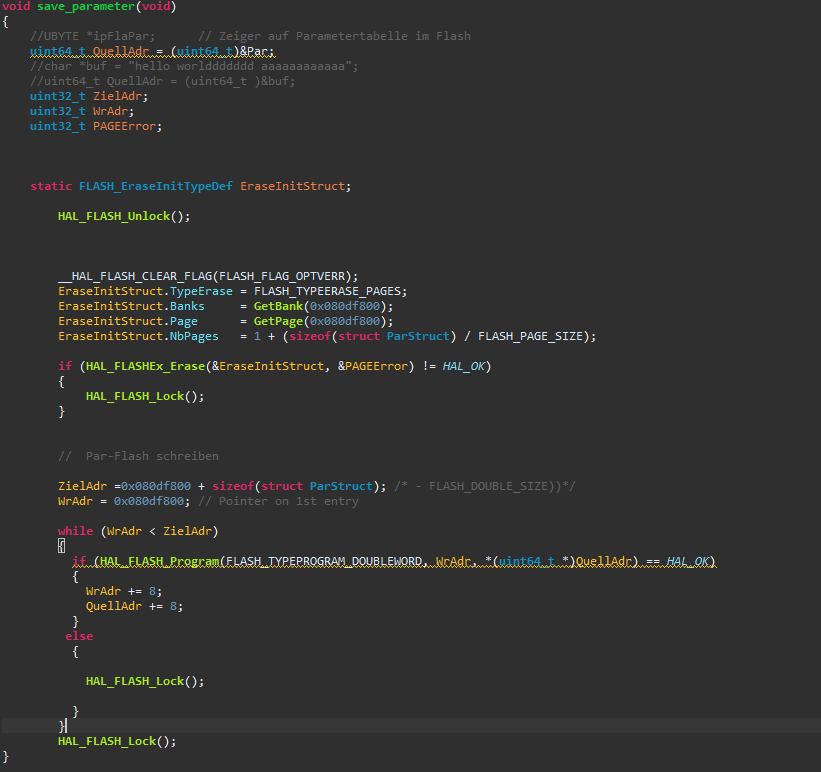Place cursor on the while keyword
The image size is (821, 772).
pos(75,531)
